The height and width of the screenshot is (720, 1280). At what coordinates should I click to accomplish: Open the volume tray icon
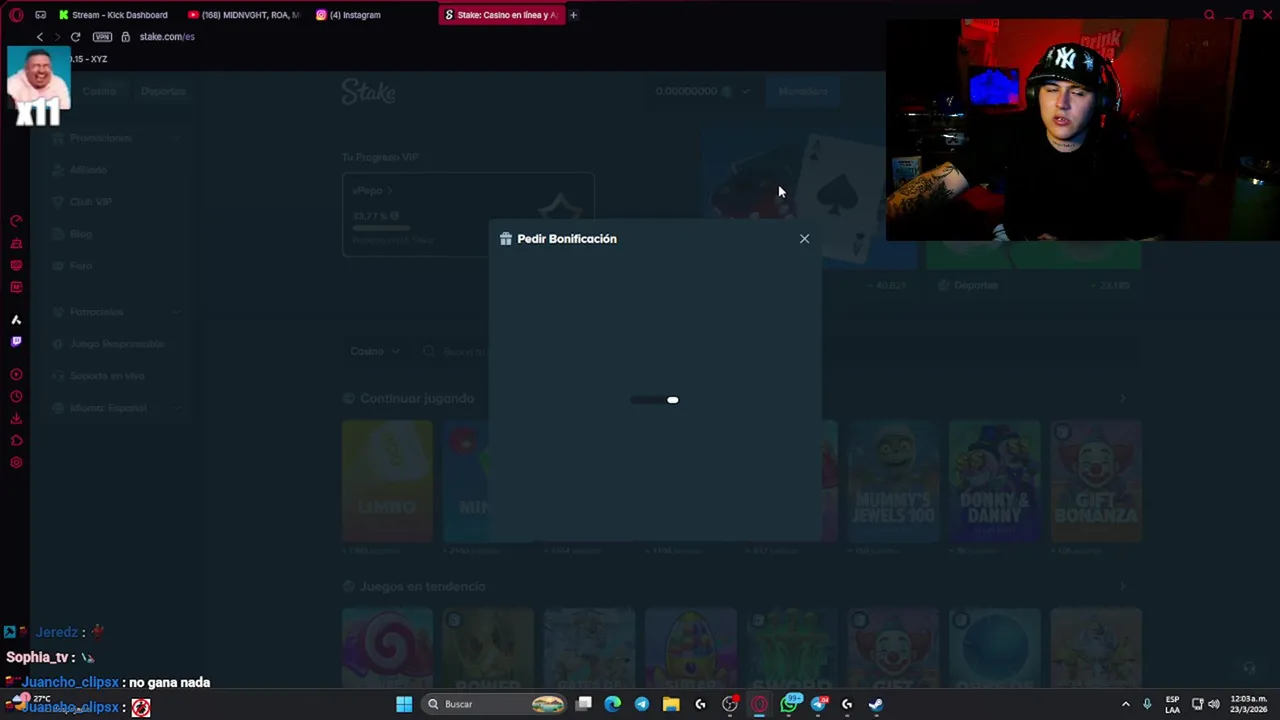(1213, 704)
